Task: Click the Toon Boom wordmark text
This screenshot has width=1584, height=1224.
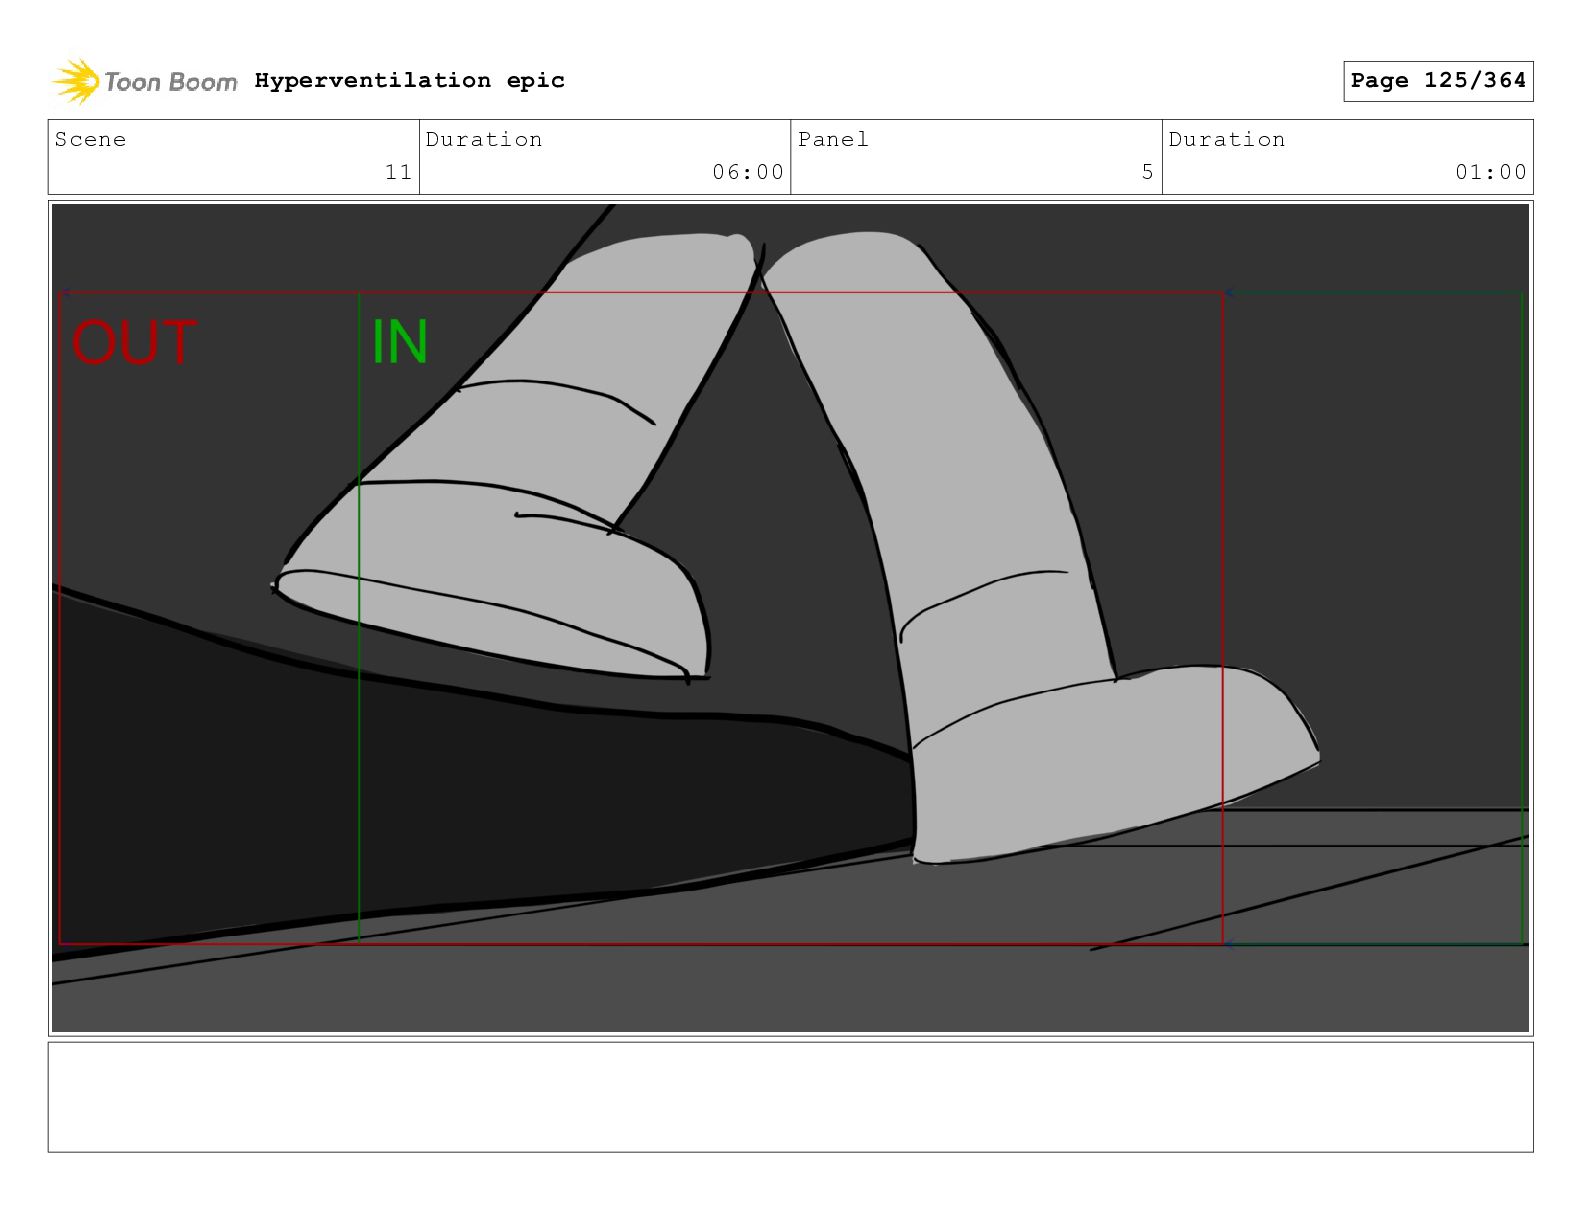Action: [x=171, y=82]
